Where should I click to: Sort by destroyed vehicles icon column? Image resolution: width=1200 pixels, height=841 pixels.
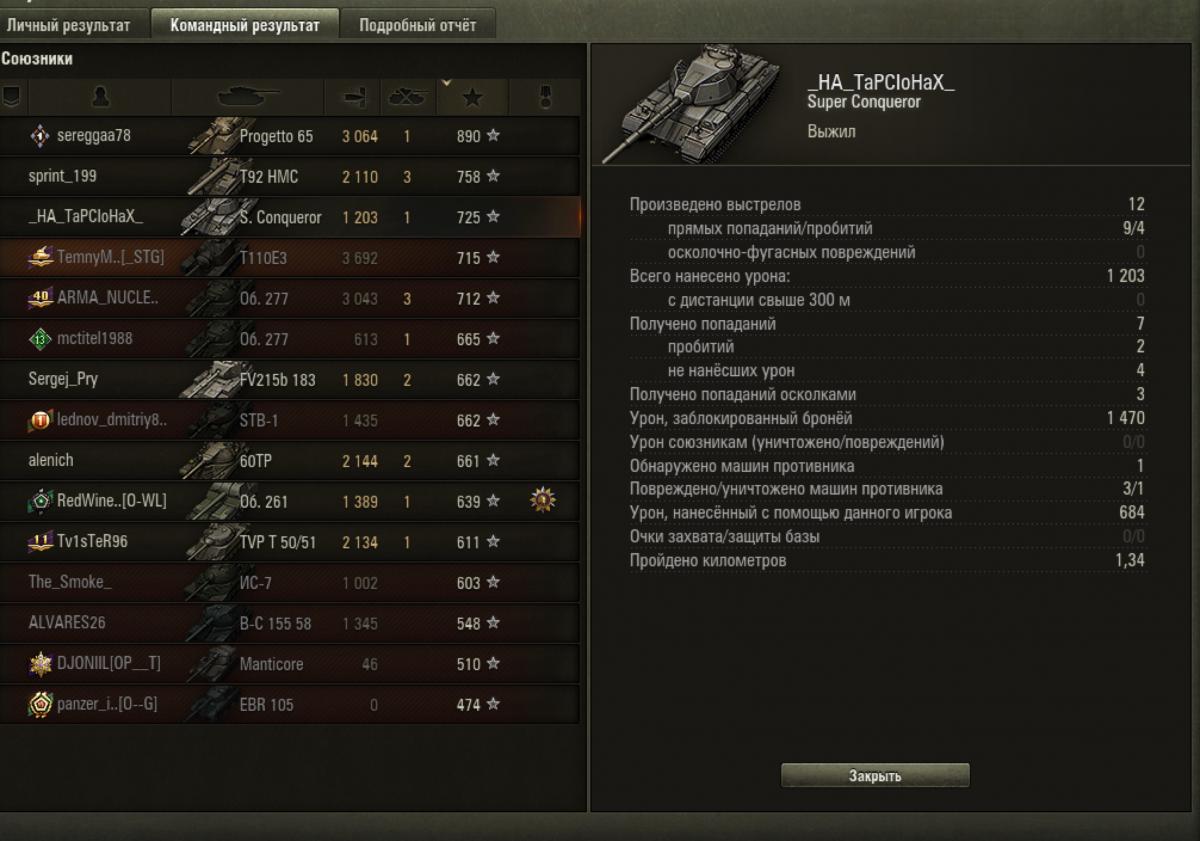pyautogui.click(x=408, y=97)
